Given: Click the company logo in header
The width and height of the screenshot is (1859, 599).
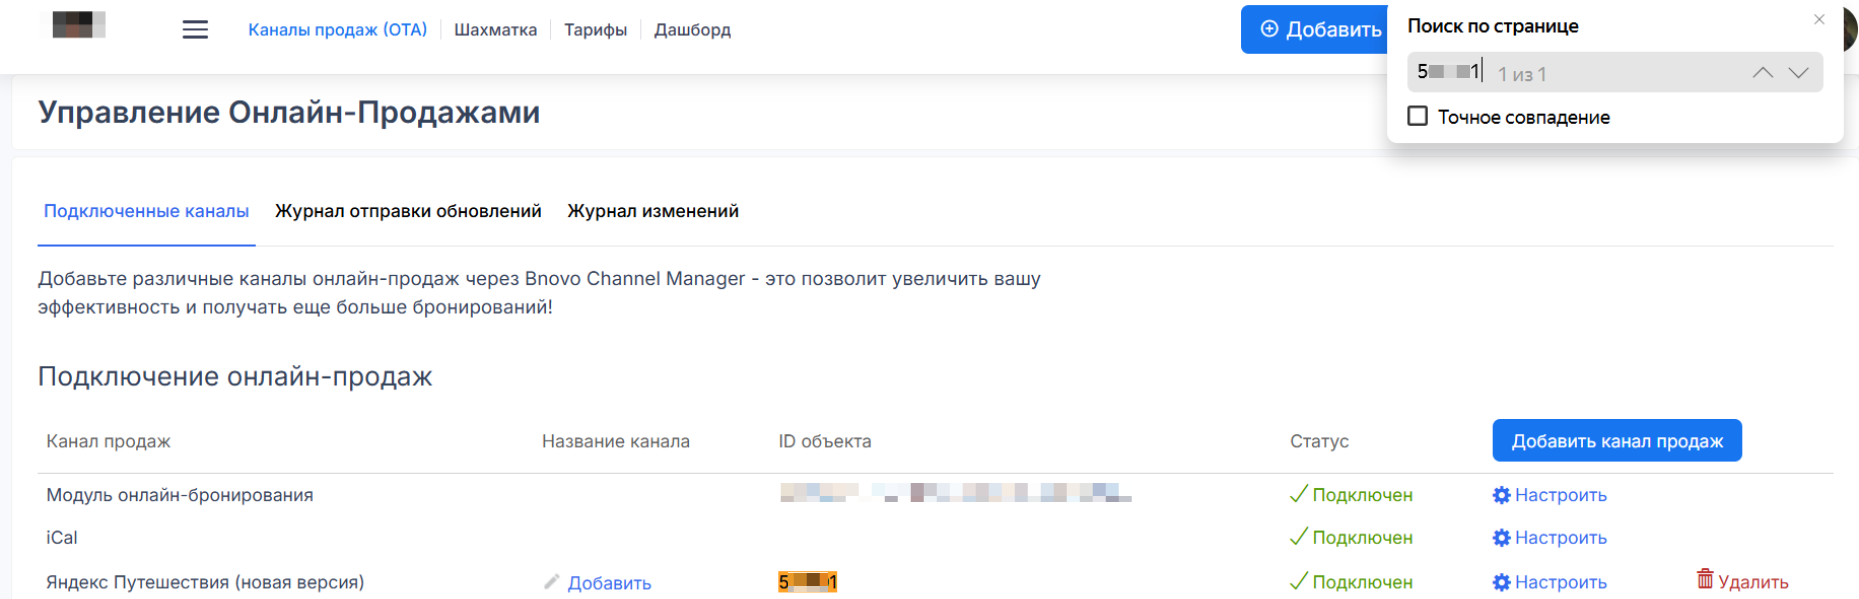Looking at the screenshot, I should (79, 25).
